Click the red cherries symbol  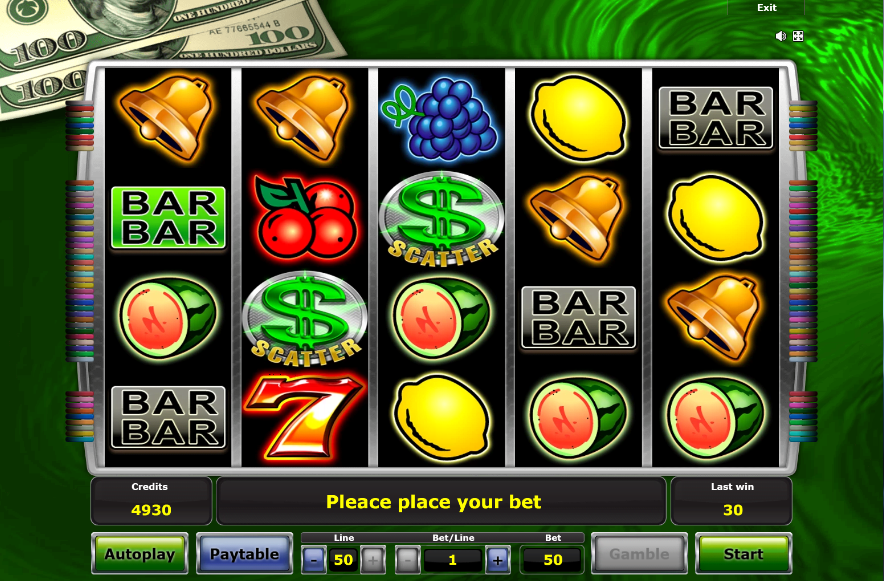click(305, 217)
